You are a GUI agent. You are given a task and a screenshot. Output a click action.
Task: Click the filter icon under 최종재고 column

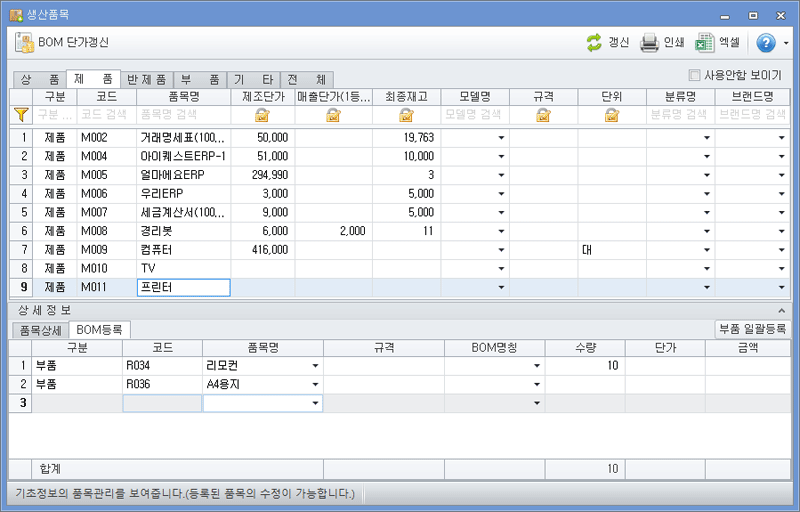[406, 115]
